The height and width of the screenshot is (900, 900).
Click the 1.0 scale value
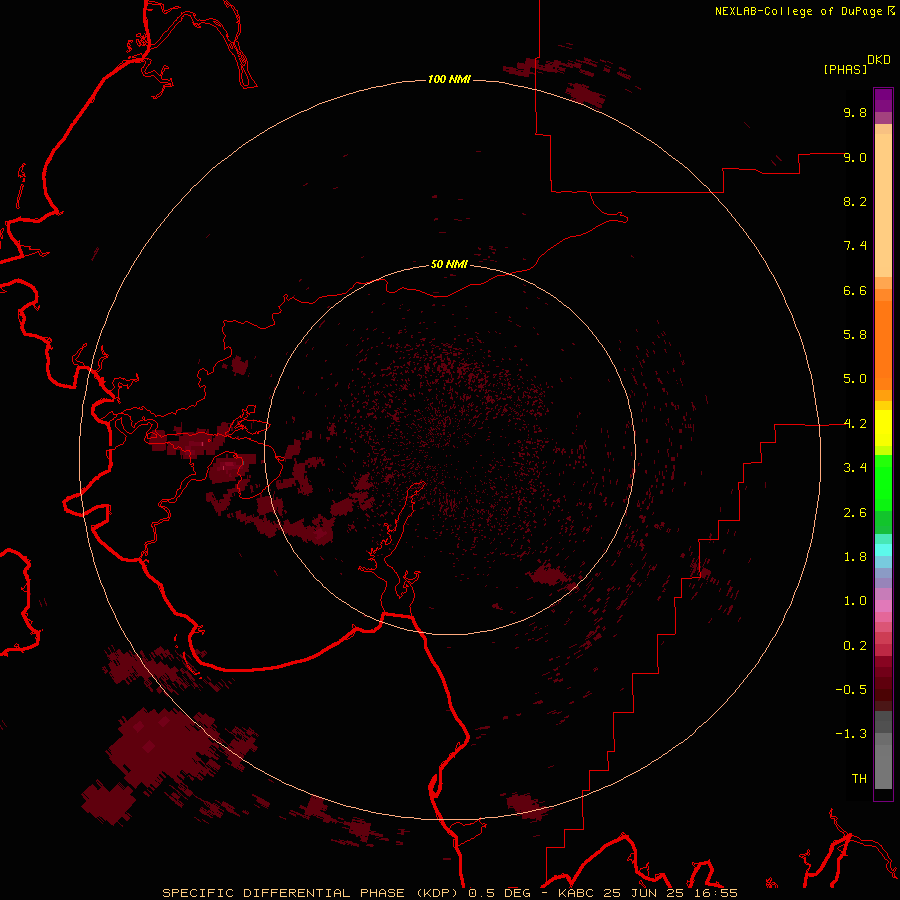click(x=855, y=601)
